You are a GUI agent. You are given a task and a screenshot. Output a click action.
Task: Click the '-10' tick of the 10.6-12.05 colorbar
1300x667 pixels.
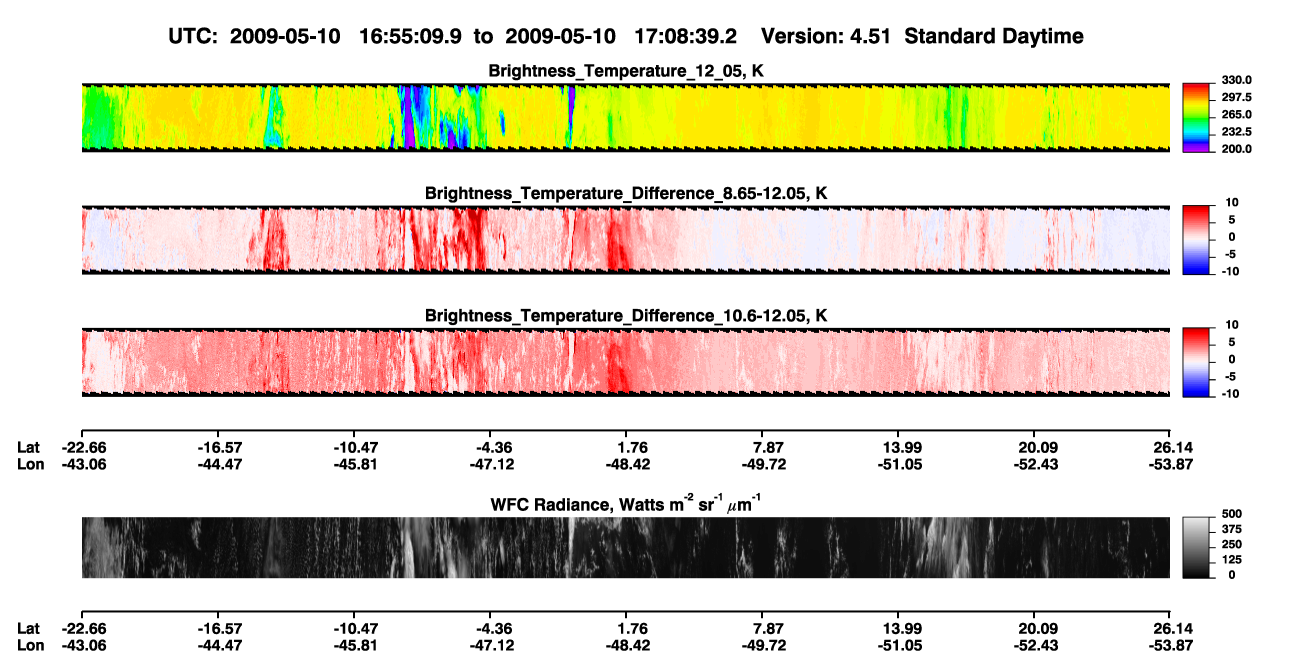[1233, 393]
